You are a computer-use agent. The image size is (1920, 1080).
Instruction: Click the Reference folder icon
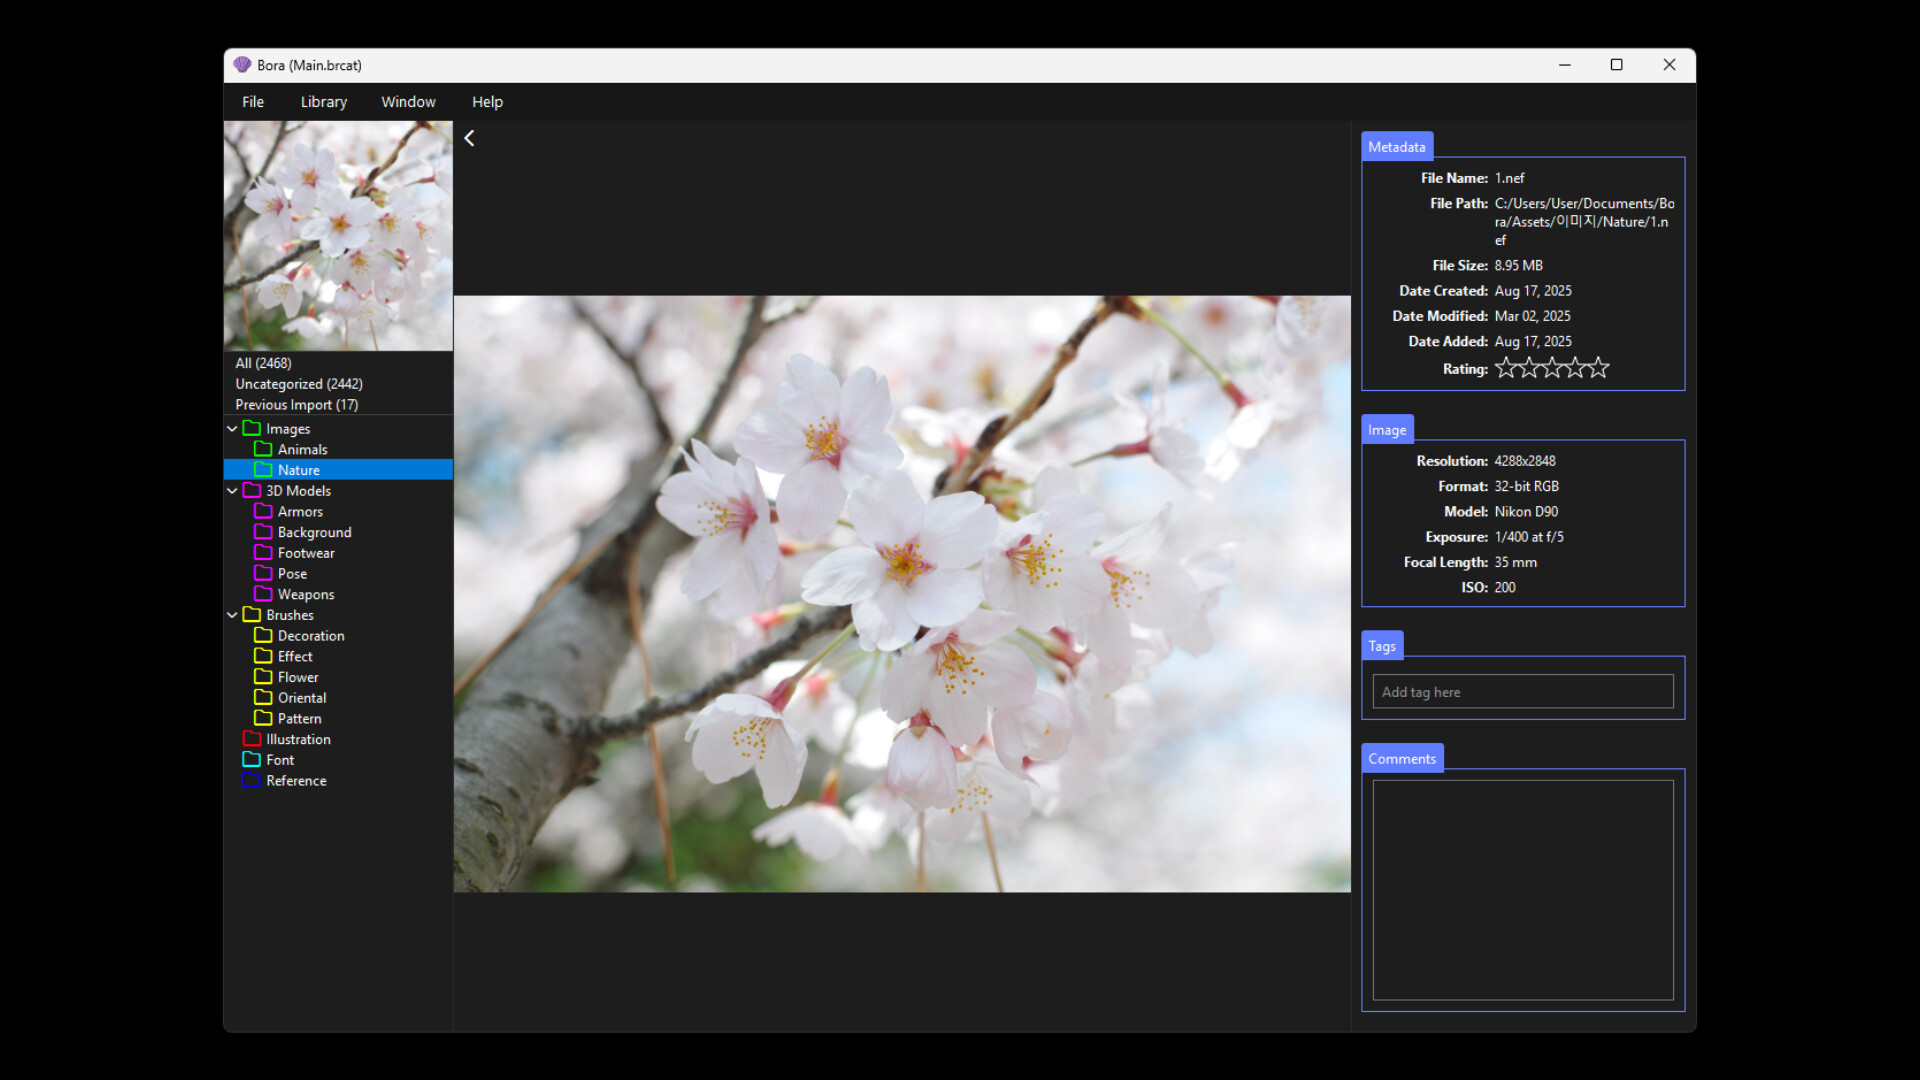click(252, 780)
